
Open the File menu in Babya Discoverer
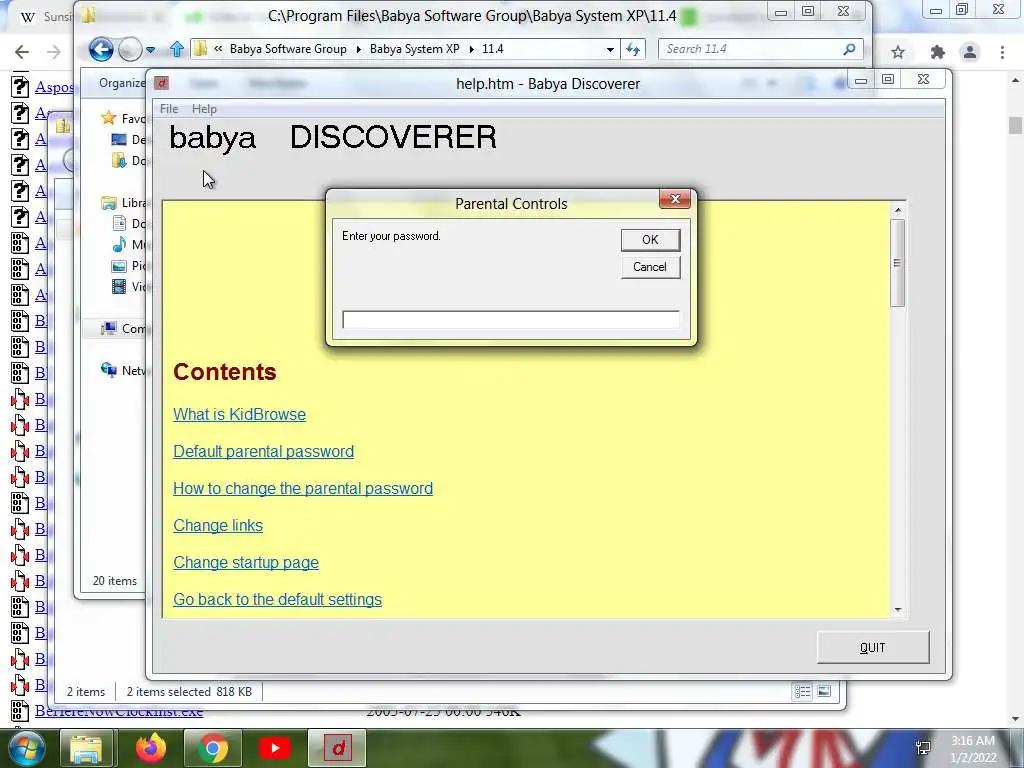click(168, 109)
